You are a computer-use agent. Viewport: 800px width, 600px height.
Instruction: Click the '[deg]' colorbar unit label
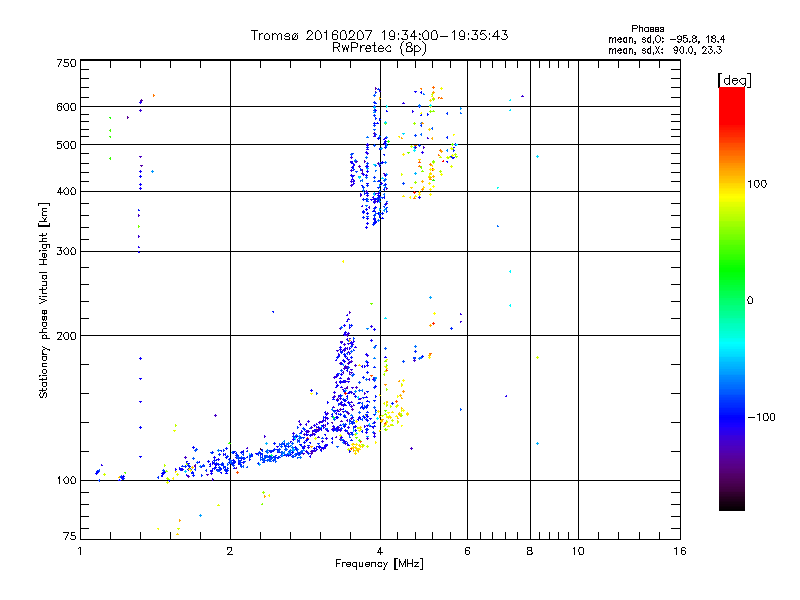click(x=734, y=80)
